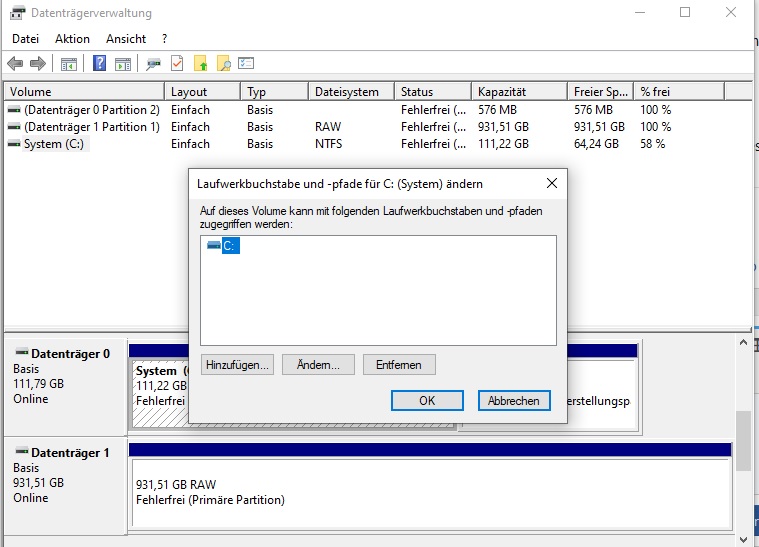Sort by the Status column header
This screenshot has height=547, width=759.
pyautogui.click(x=433, y=91)
